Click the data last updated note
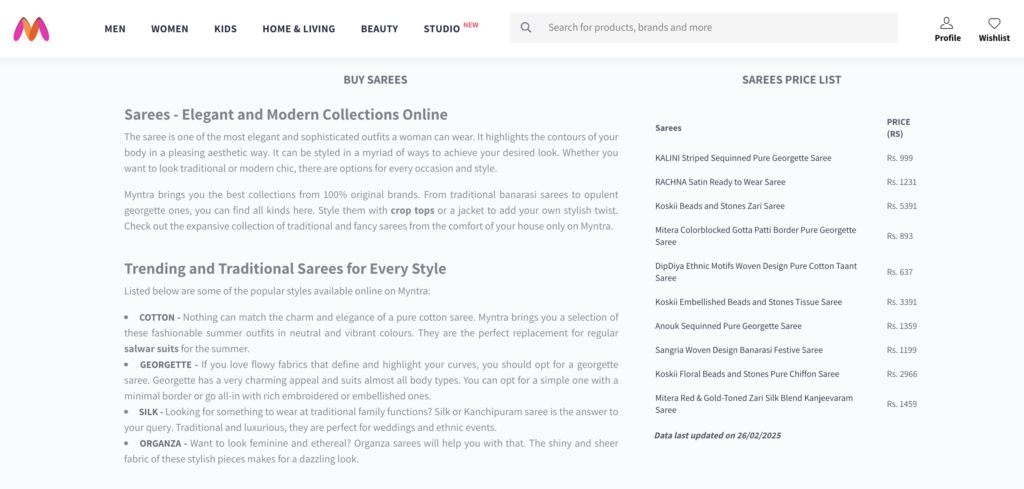The image size is (1024, 489). tap(718, 435)
